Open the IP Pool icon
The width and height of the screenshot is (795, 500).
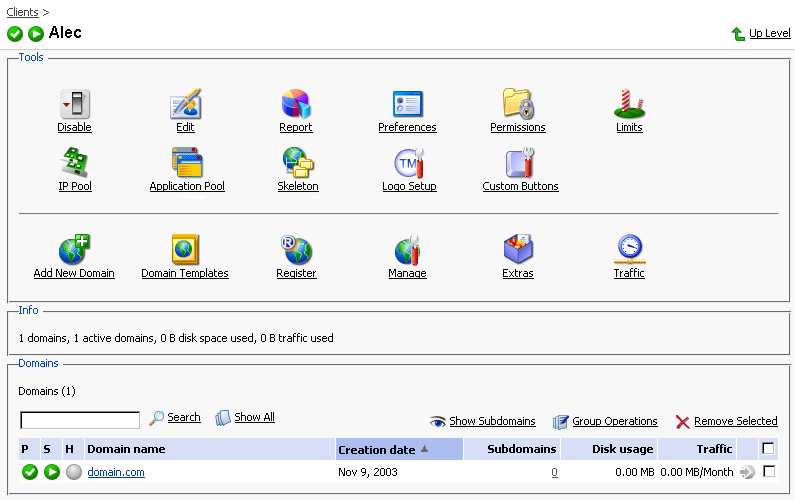pyautogui.click(x=74, y=163)
